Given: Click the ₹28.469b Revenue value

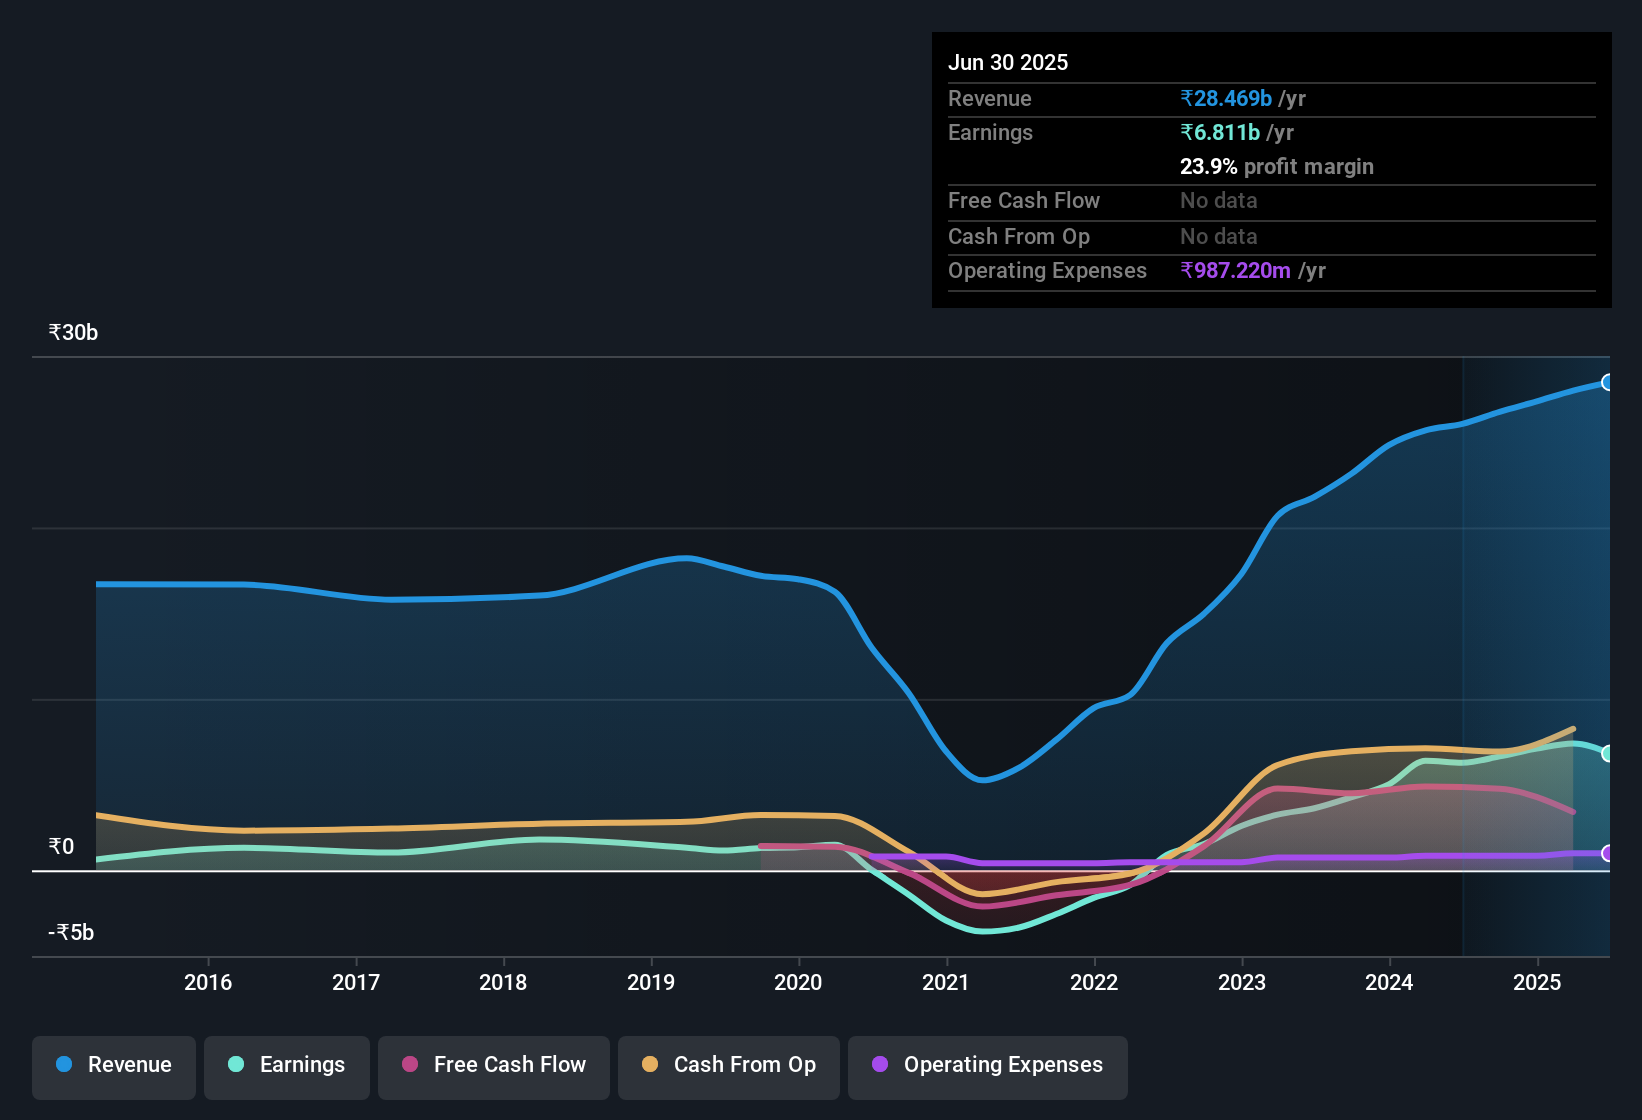Looking at the screenshot, I should pyautogui.click(x=1226, y=98).
